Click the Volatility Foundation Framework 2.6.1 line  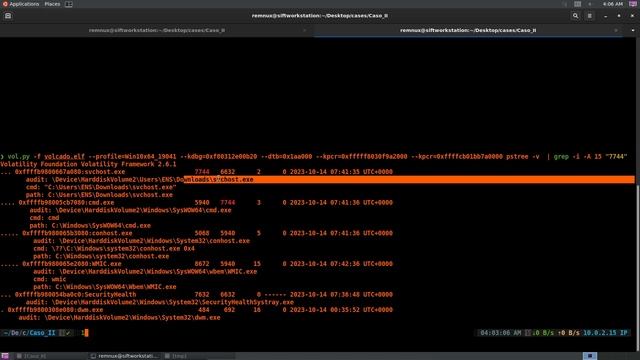88,164
